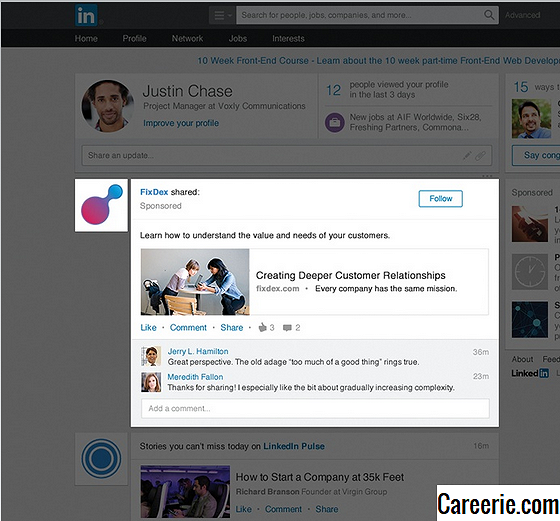
Task: Click Improve your profile link
Action: 181,123
